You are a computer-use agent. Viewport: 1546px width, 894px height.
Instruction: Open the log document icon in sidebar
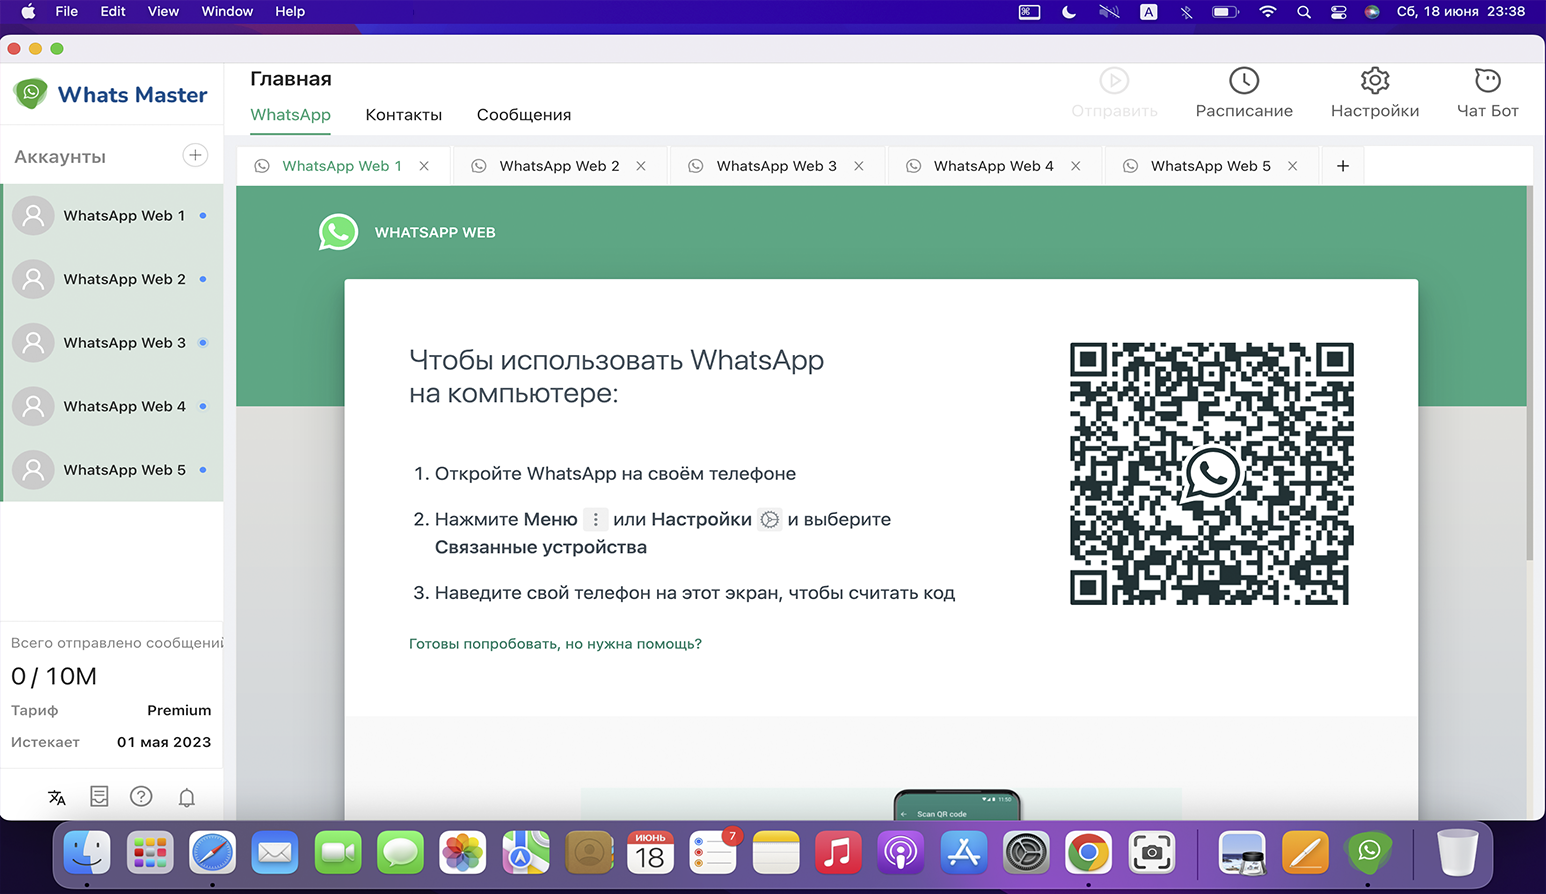(x=99, y=796)
